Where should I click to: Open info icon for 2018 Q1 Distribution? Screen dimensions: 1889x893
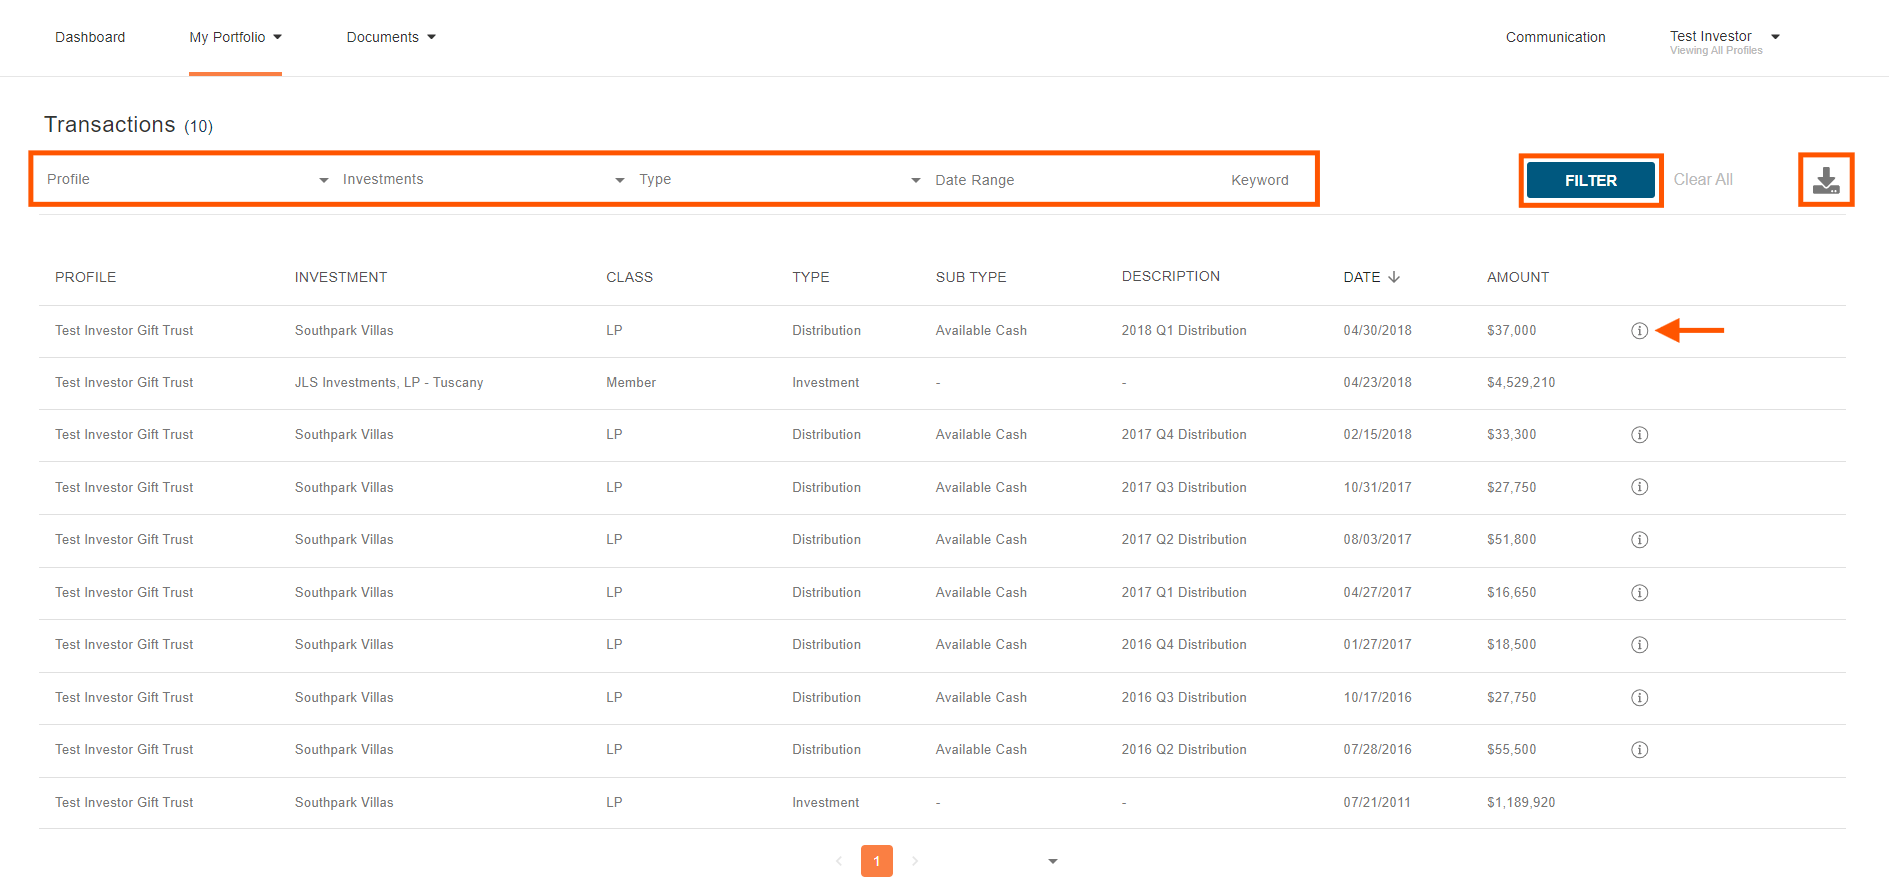(x=1639, y=331)
